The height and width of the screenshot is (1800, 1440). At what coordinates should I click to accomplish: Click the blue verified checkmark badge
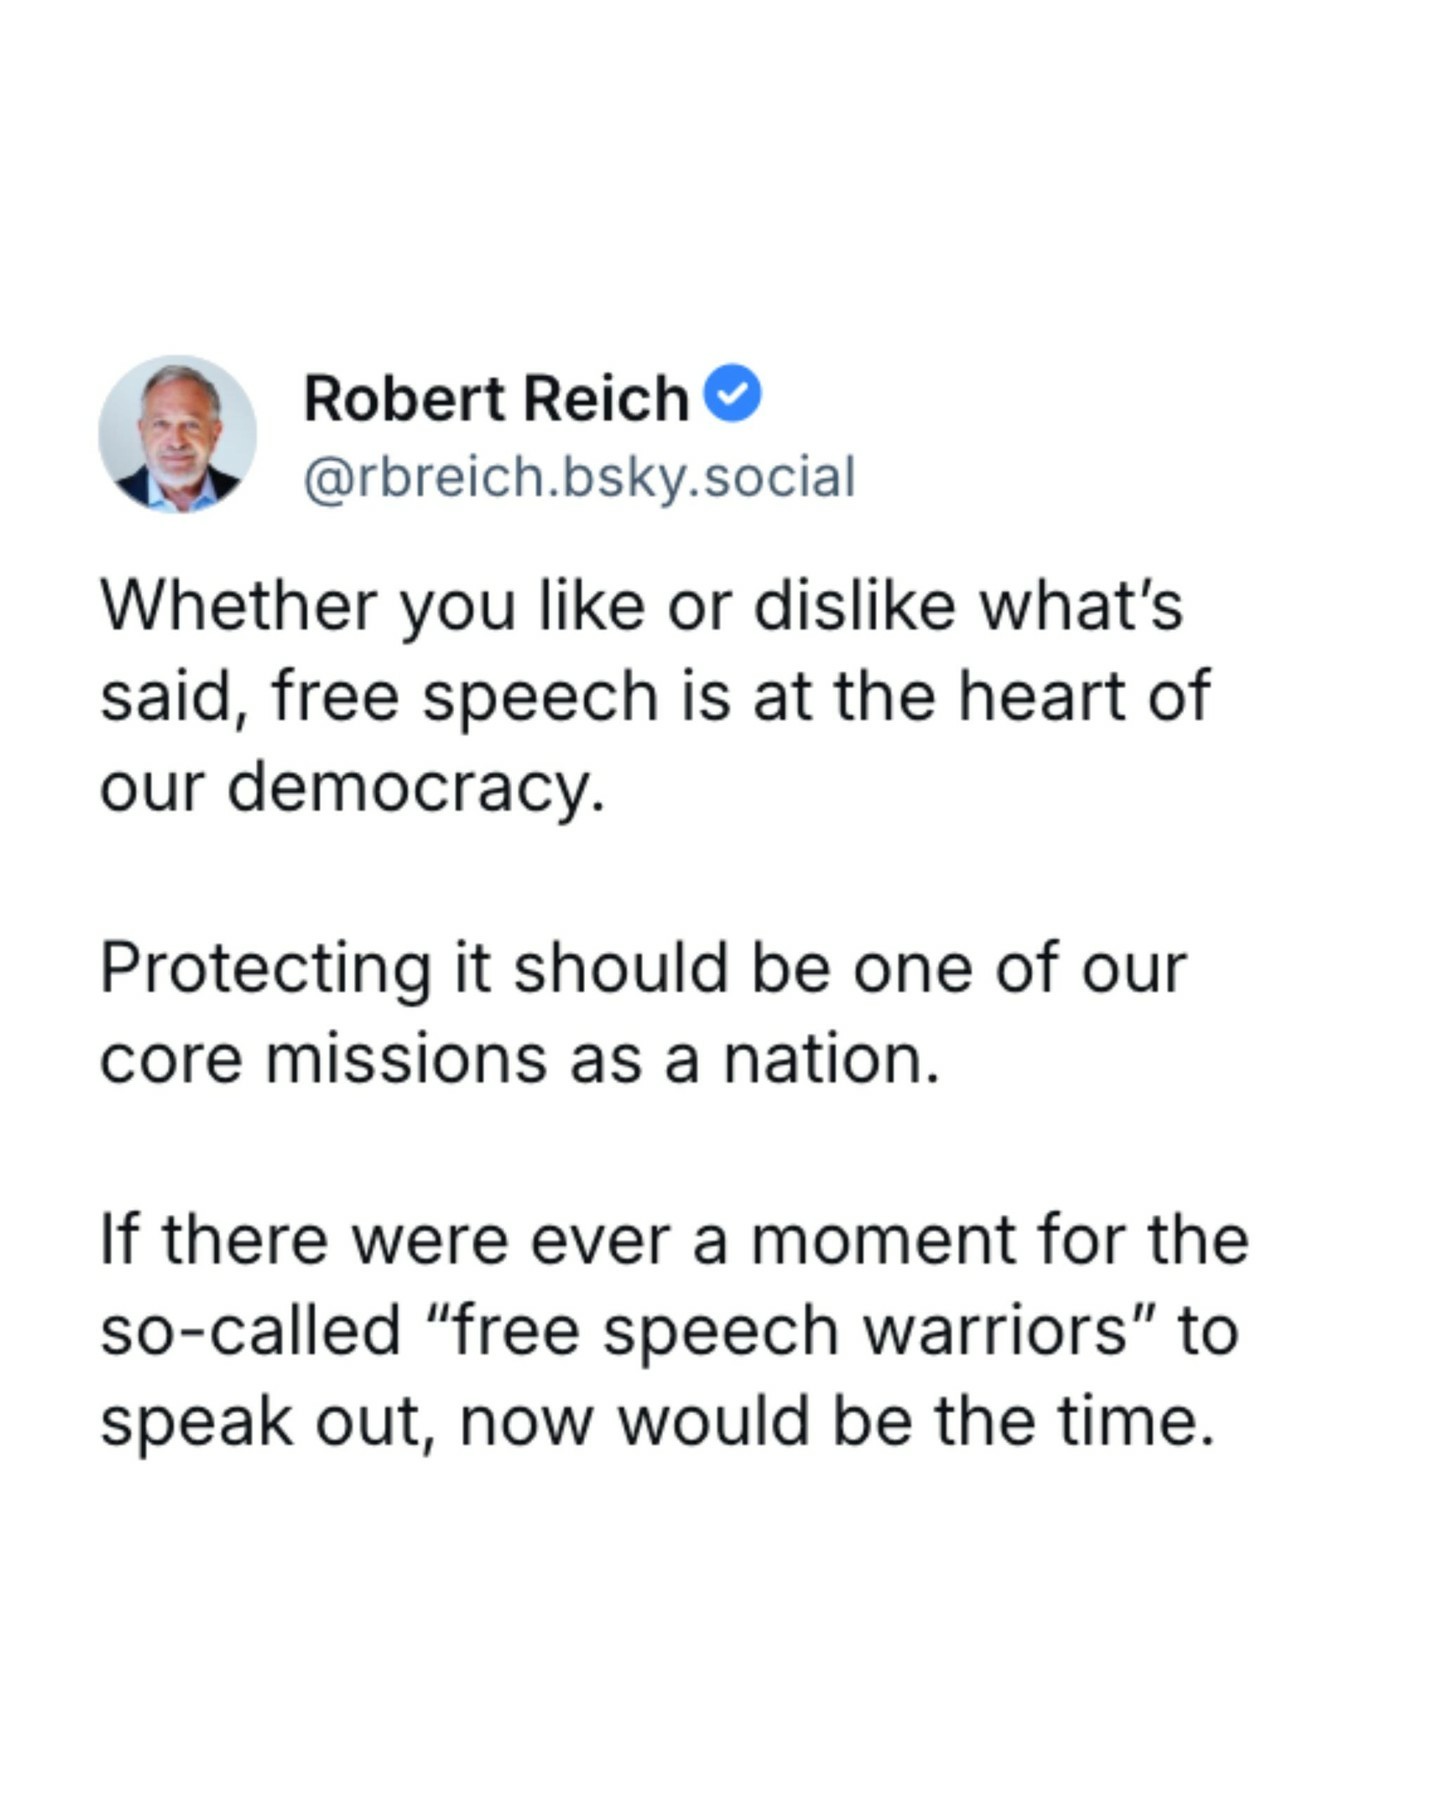click(x=733, y=394)
